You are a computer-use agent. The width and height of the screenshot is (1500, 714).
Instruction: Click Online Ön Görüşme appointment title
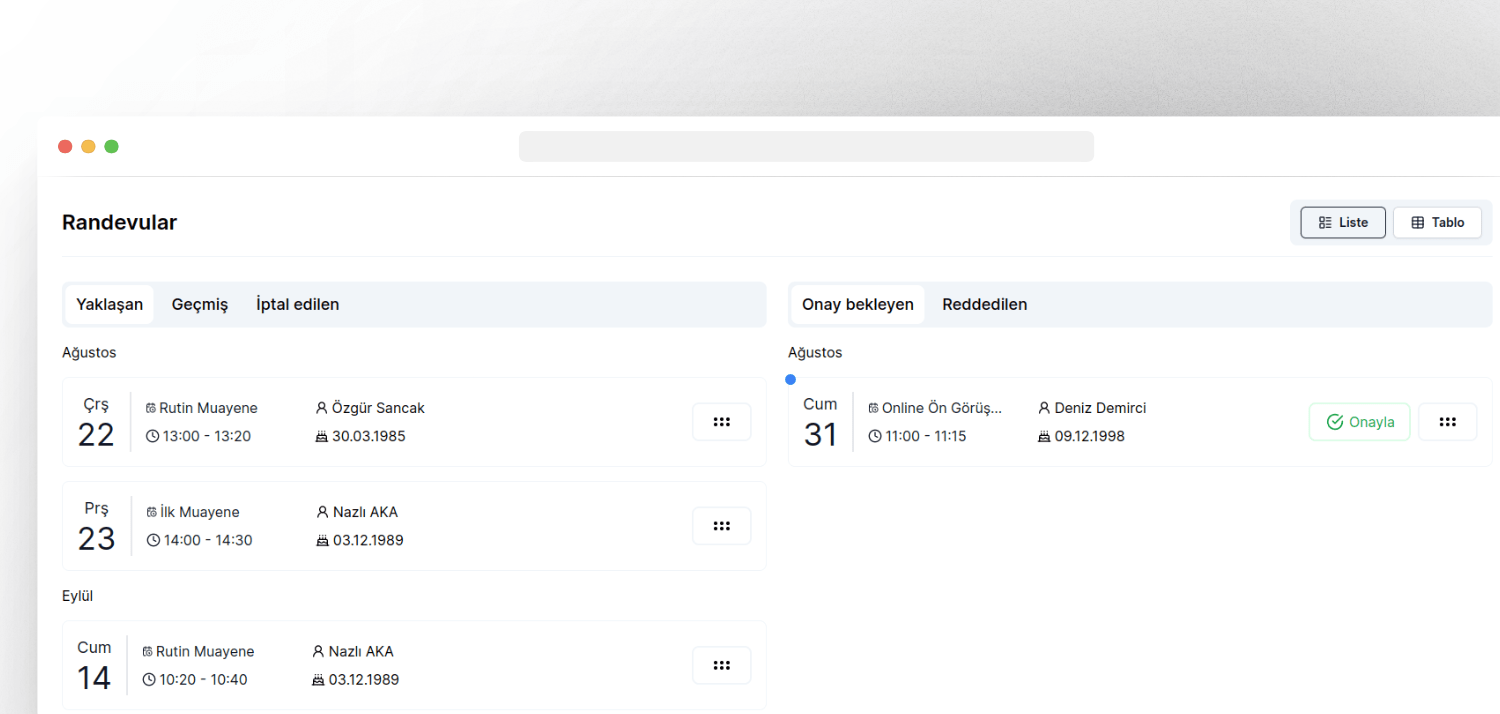click(x=941, y=408)
